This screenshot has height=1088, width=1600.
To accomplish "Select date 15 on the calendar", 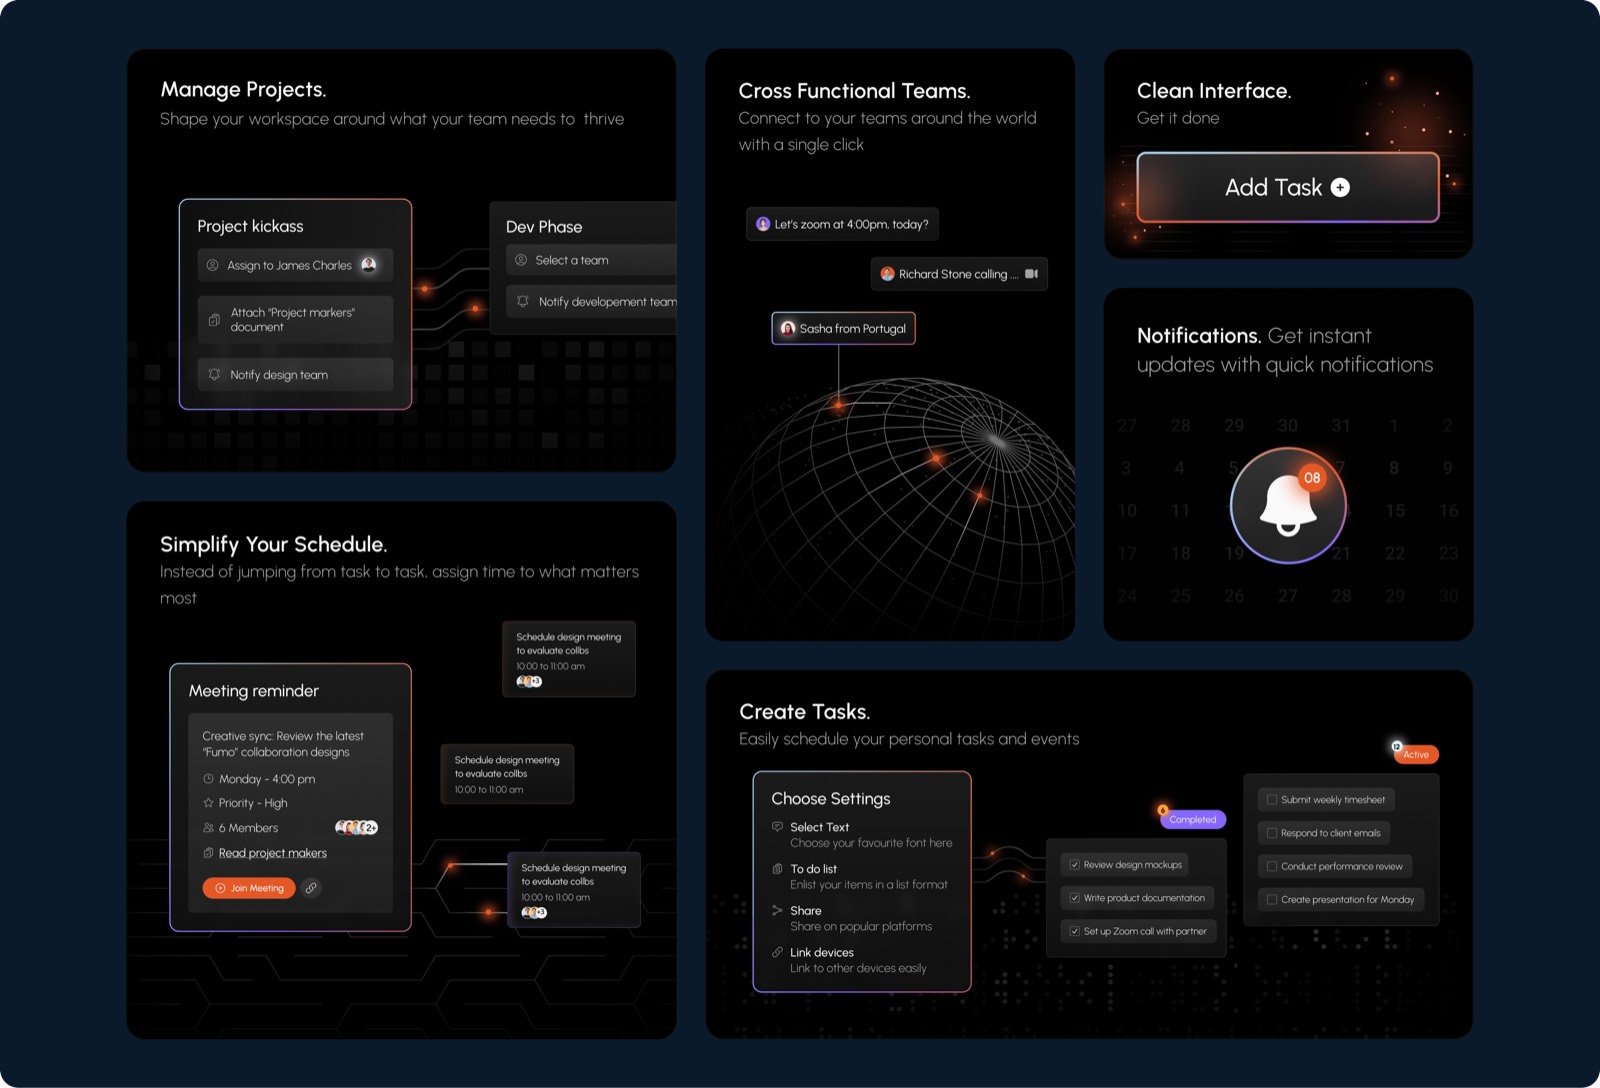I will [x=1394, y=511].
